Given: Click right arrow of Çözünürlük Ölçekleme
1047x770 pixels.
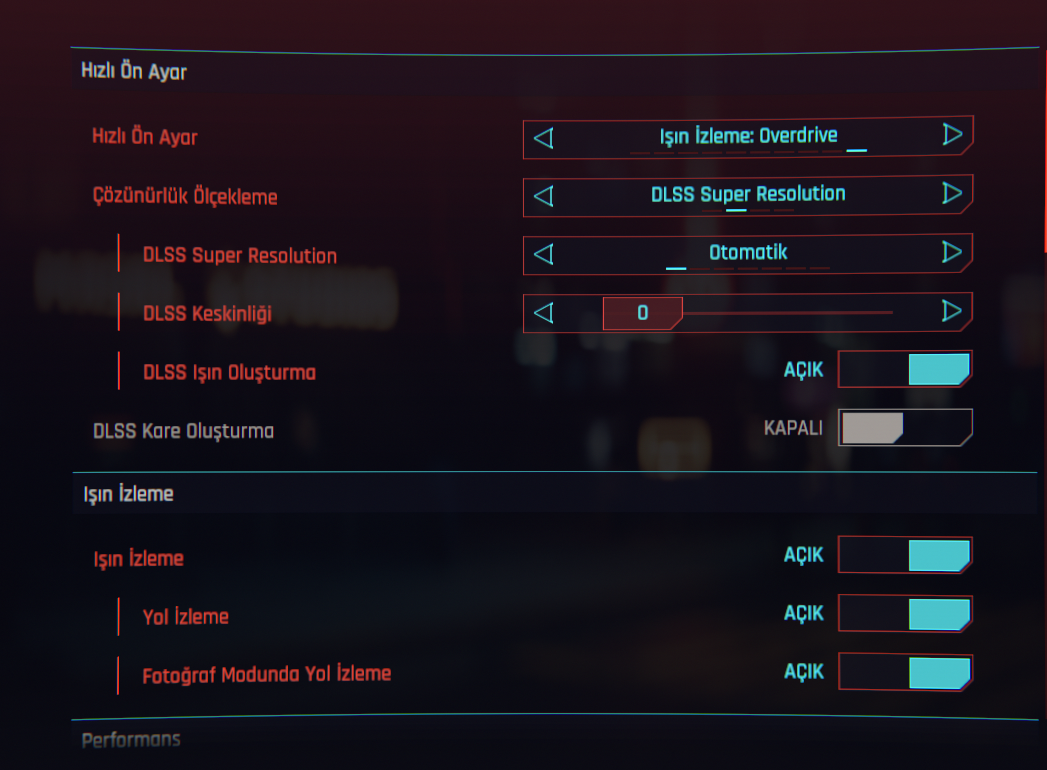Looking at the screenshot, I should coord(952,194).
